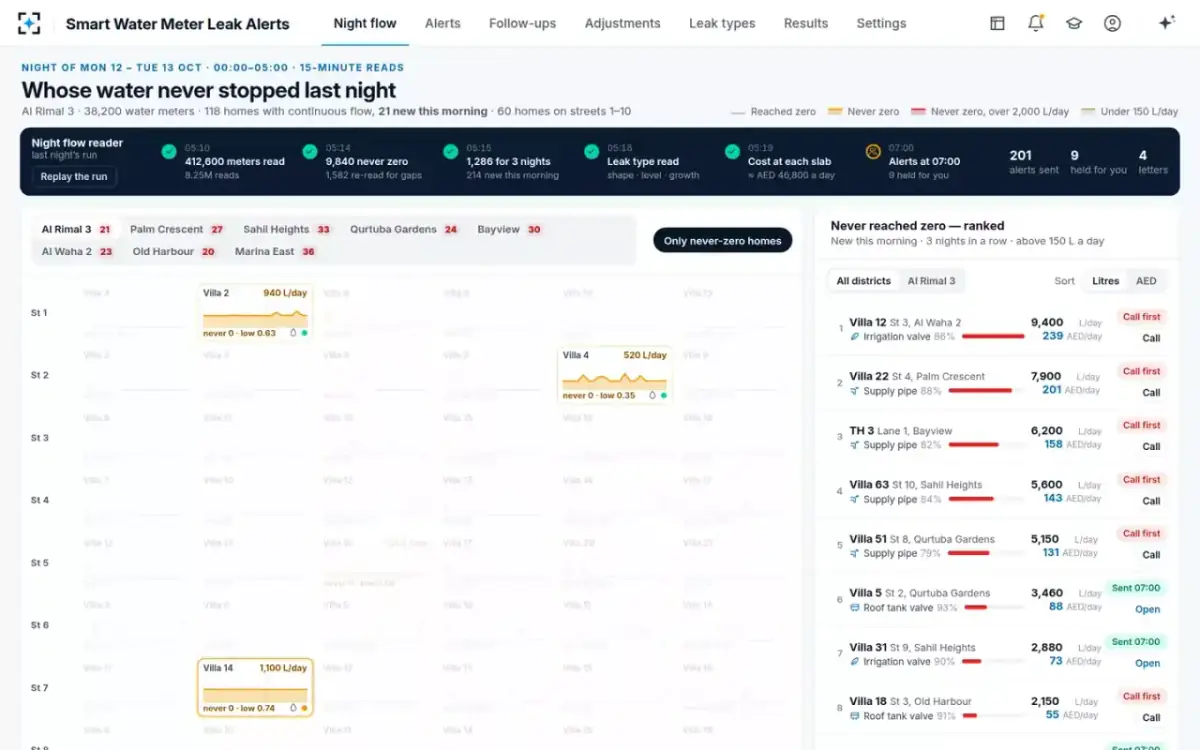Click Replay the run button
Viewport: 1200px width, 750px height.
pos(74,177)
